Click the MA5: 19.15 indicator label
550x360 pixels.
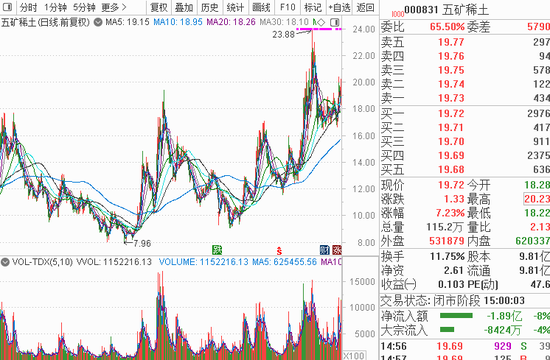coord(127,22)
